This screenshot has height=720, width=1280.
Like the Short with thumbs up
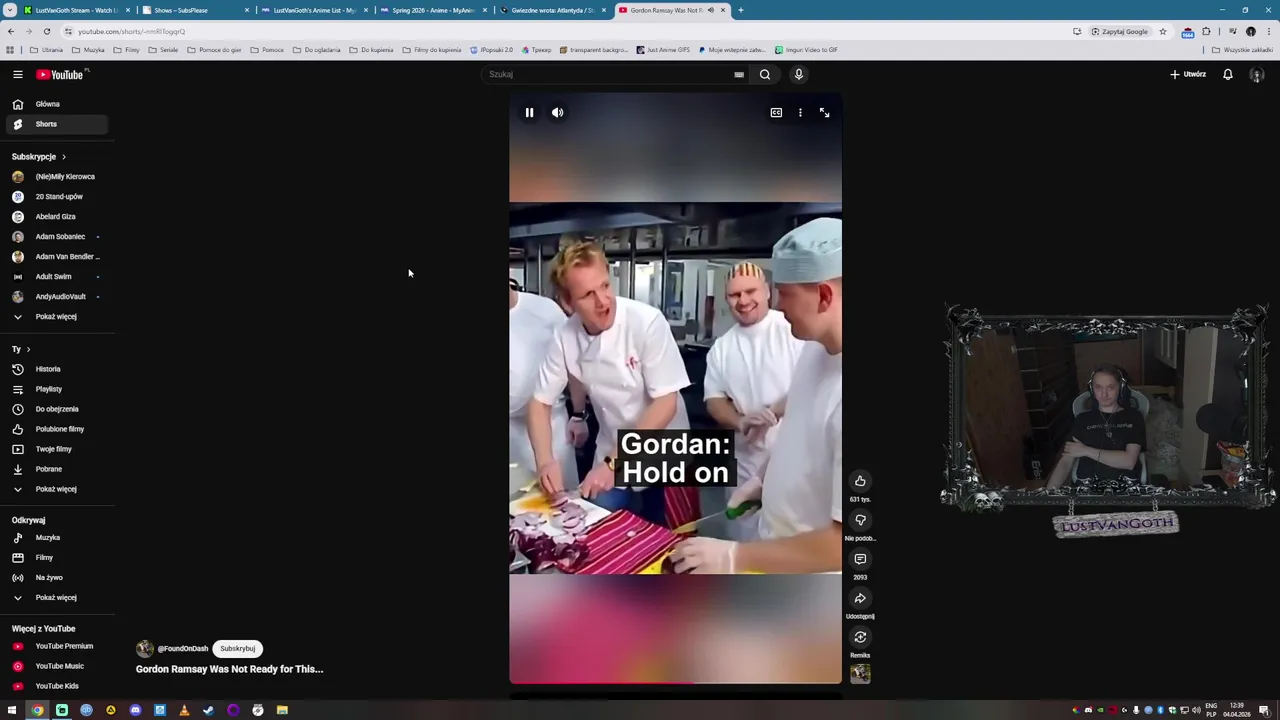860,481
